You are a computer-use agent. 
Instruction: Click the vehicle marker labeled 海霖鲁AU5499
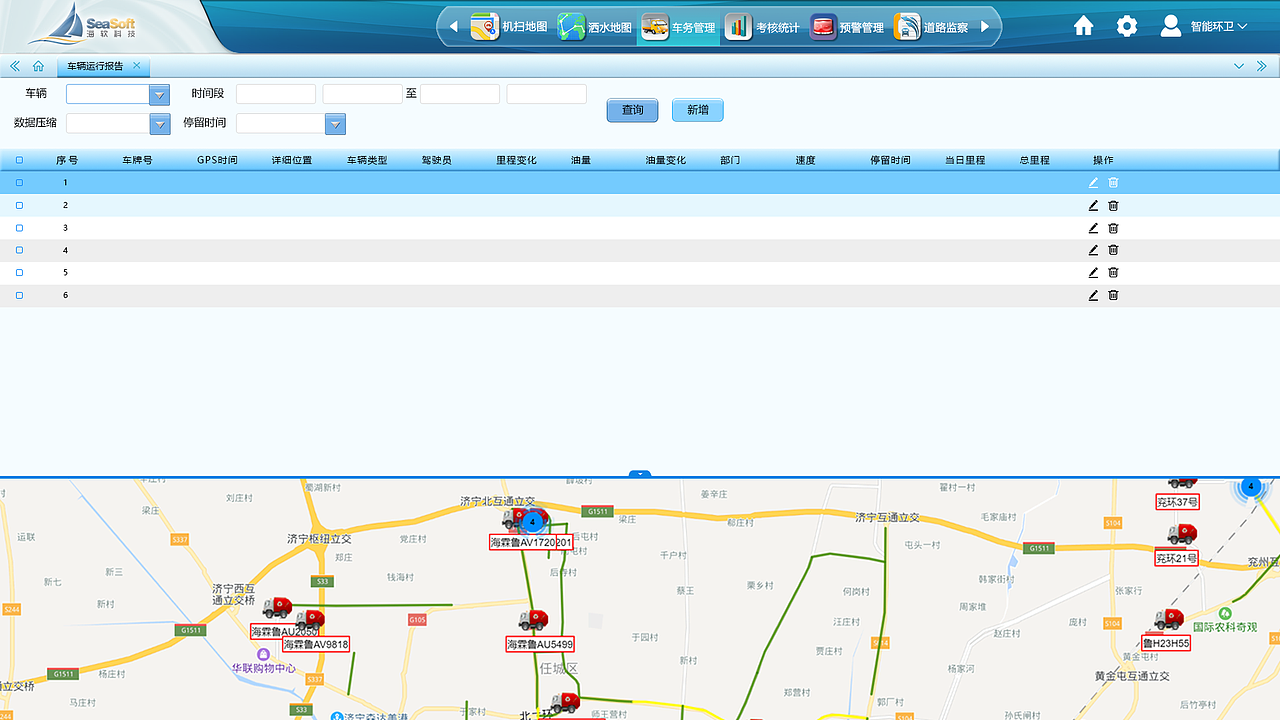pos(533,620)
